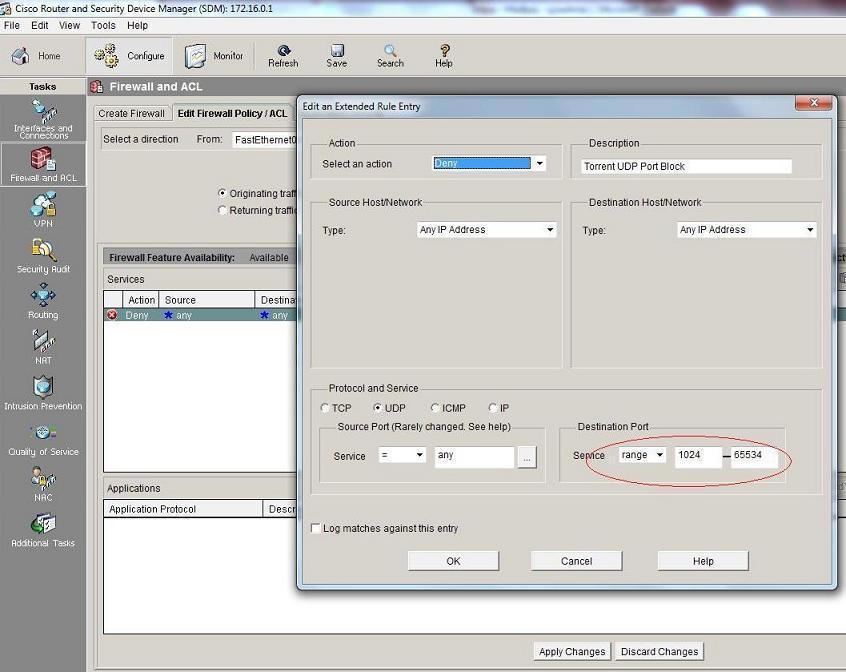Go to the Routing task
The width and height of the screenshot is (846, 672).
tap(43, 301)
